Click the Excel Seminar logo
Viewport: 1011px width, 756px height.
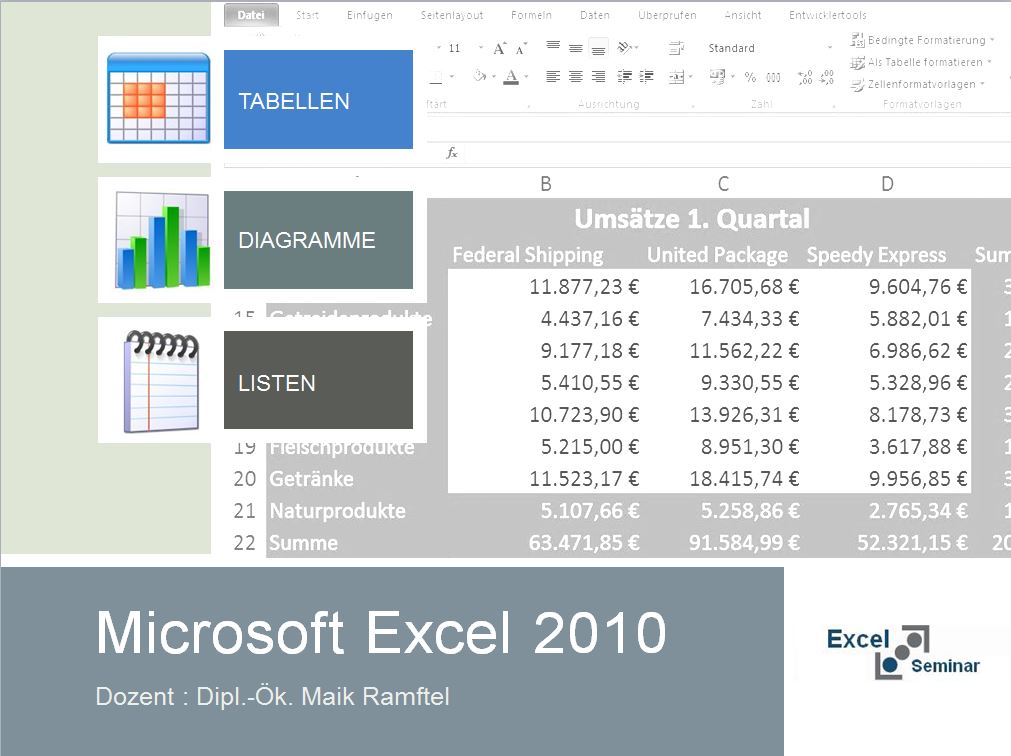coord(903,652)
